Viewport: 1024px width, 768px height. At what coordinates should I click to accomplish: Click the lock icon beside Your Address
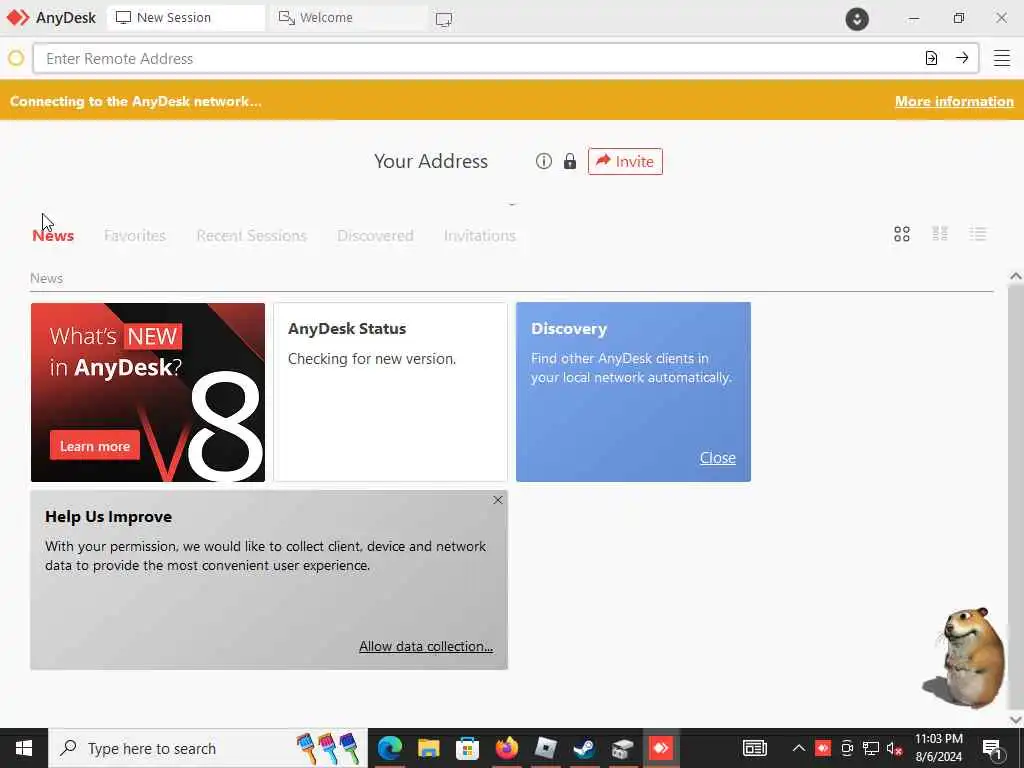click(569, 161)
